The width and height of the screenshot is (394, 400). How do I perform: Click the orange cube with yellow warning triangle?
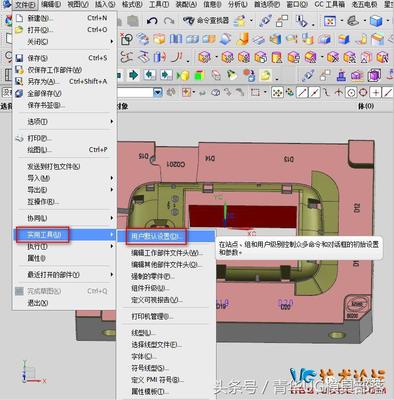click(277, 57)
